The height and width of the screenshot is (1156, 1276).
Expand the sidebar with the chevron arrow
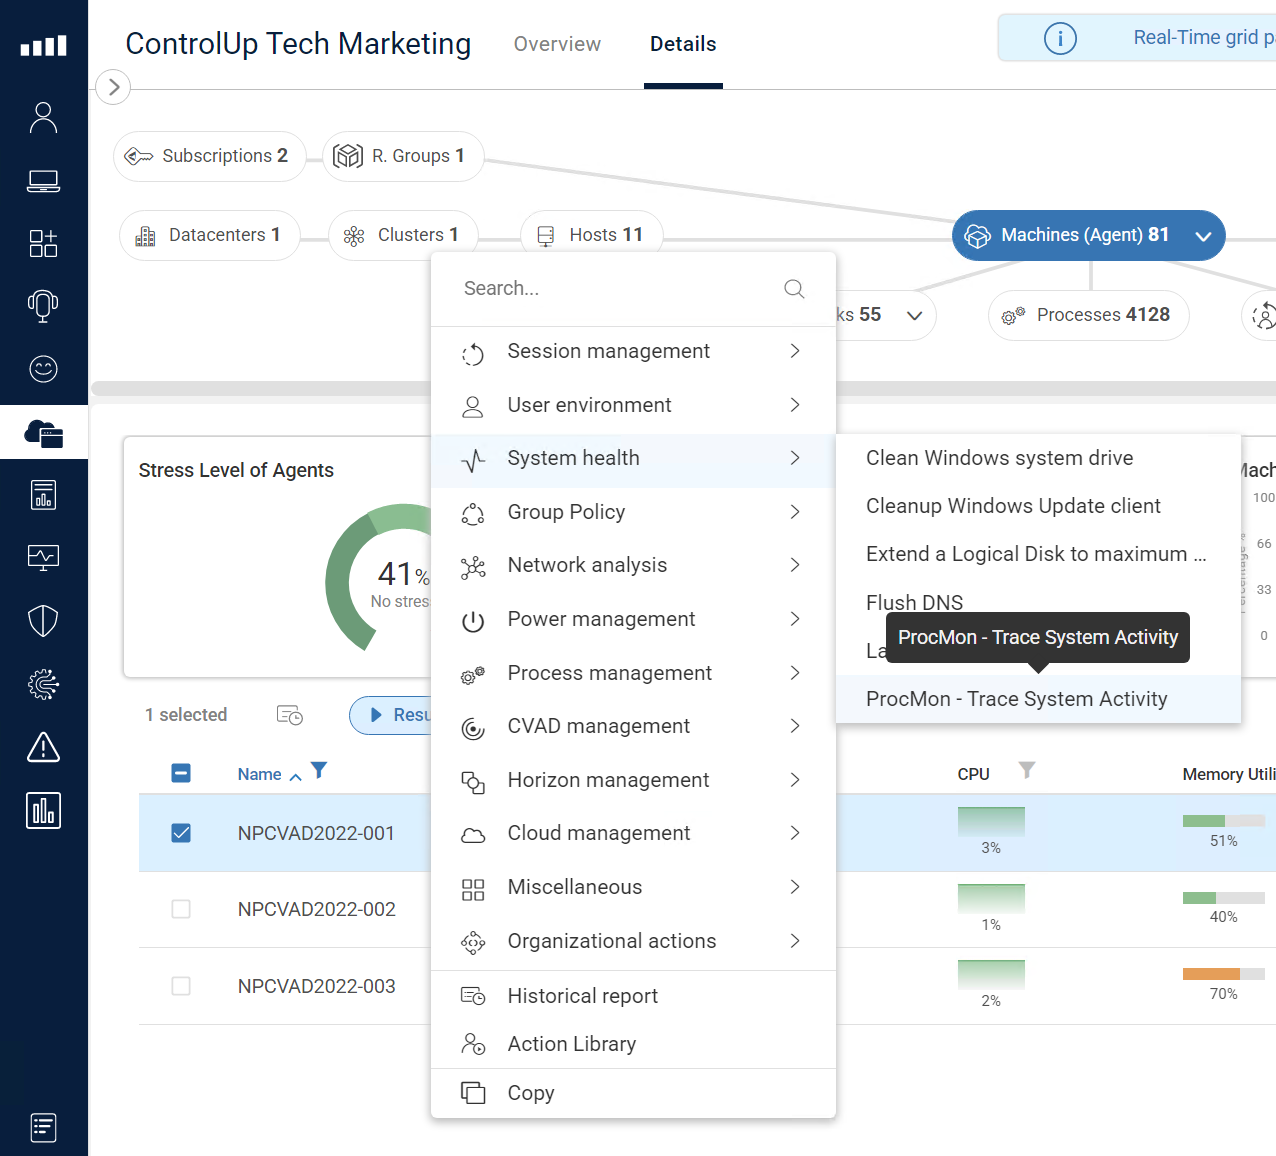(114, 87)
